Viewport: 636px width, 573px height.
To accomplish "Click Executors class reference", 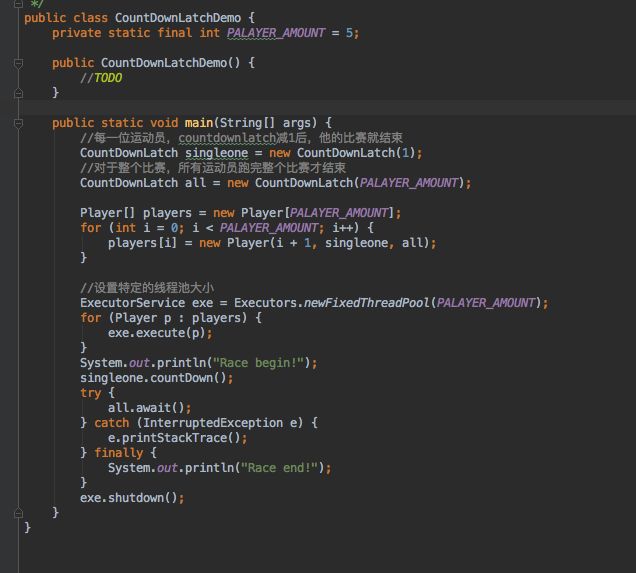I will coord(265,303).
